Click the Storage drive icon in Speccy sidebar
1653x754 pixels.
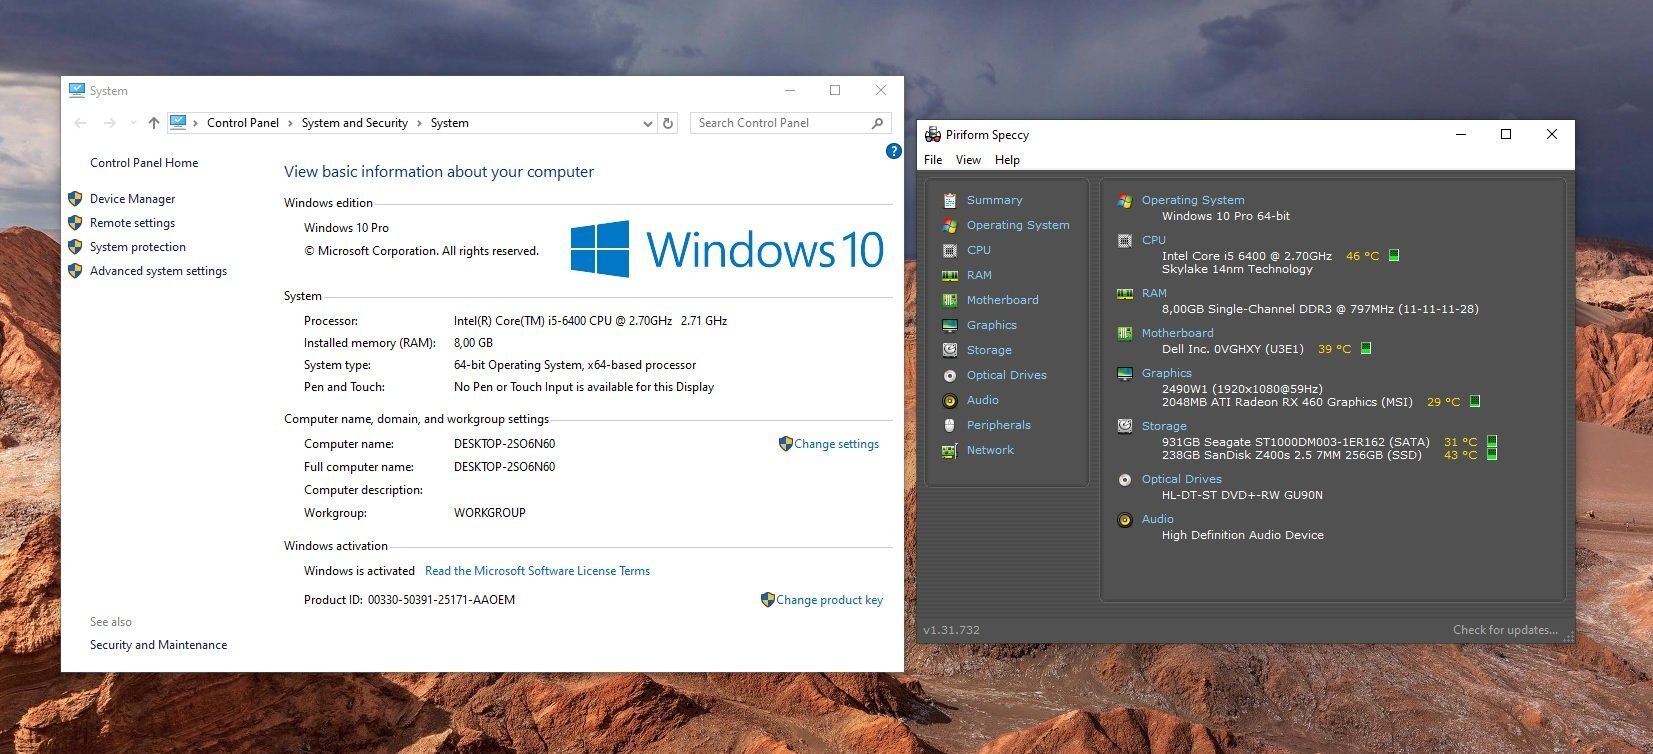[950, 350]
